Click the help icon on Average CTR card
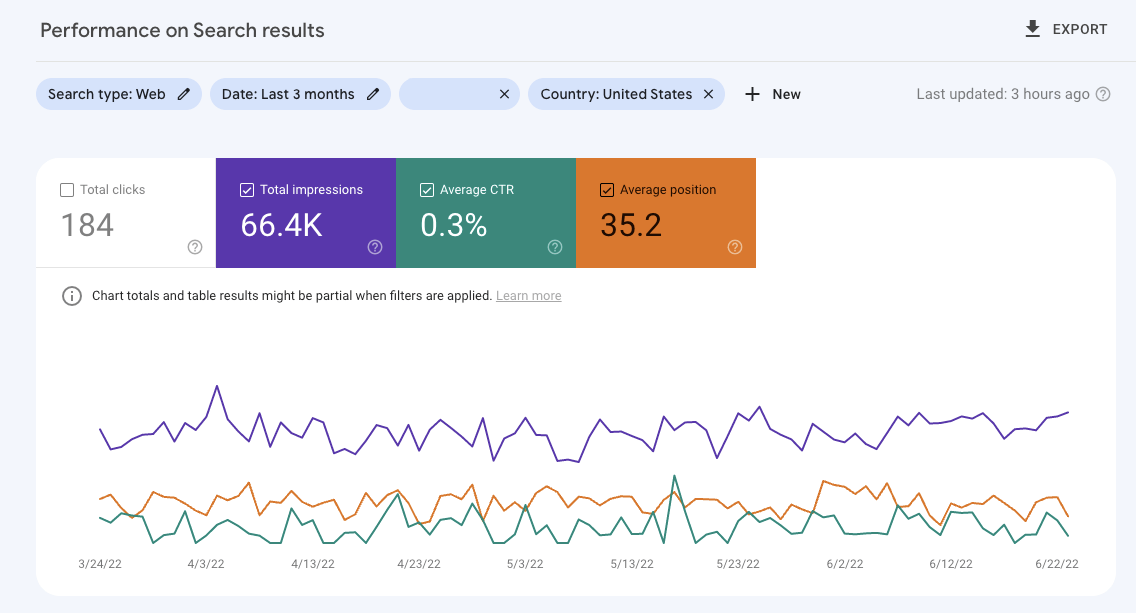The width and height of the screenshot is (1136, 613). coord(555,247)
